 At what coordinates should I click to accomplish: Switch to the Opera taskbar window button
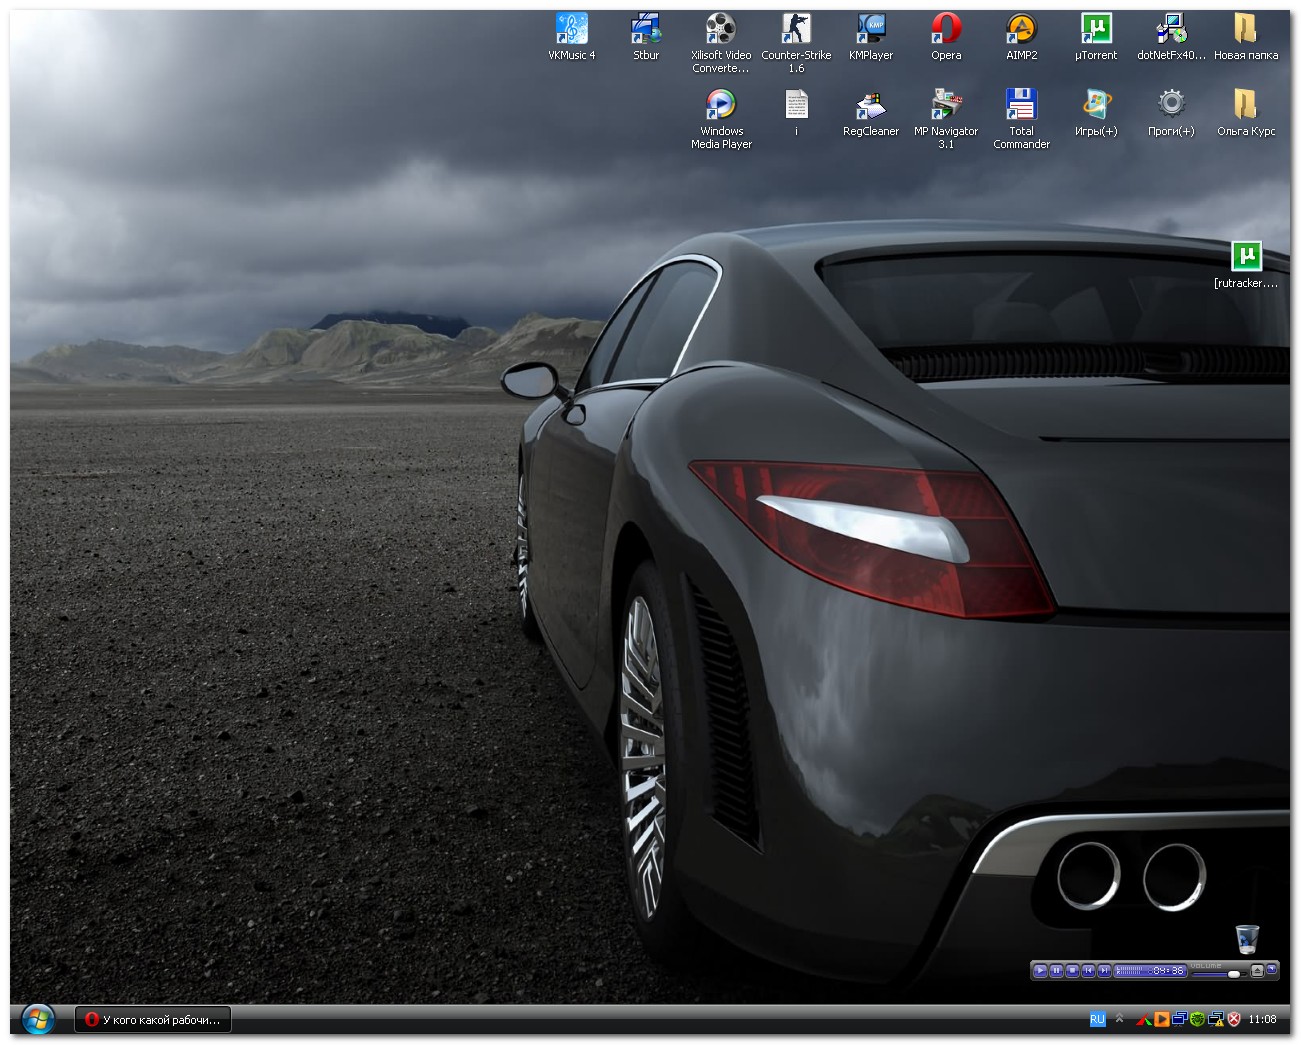[x=153, y=1019]
